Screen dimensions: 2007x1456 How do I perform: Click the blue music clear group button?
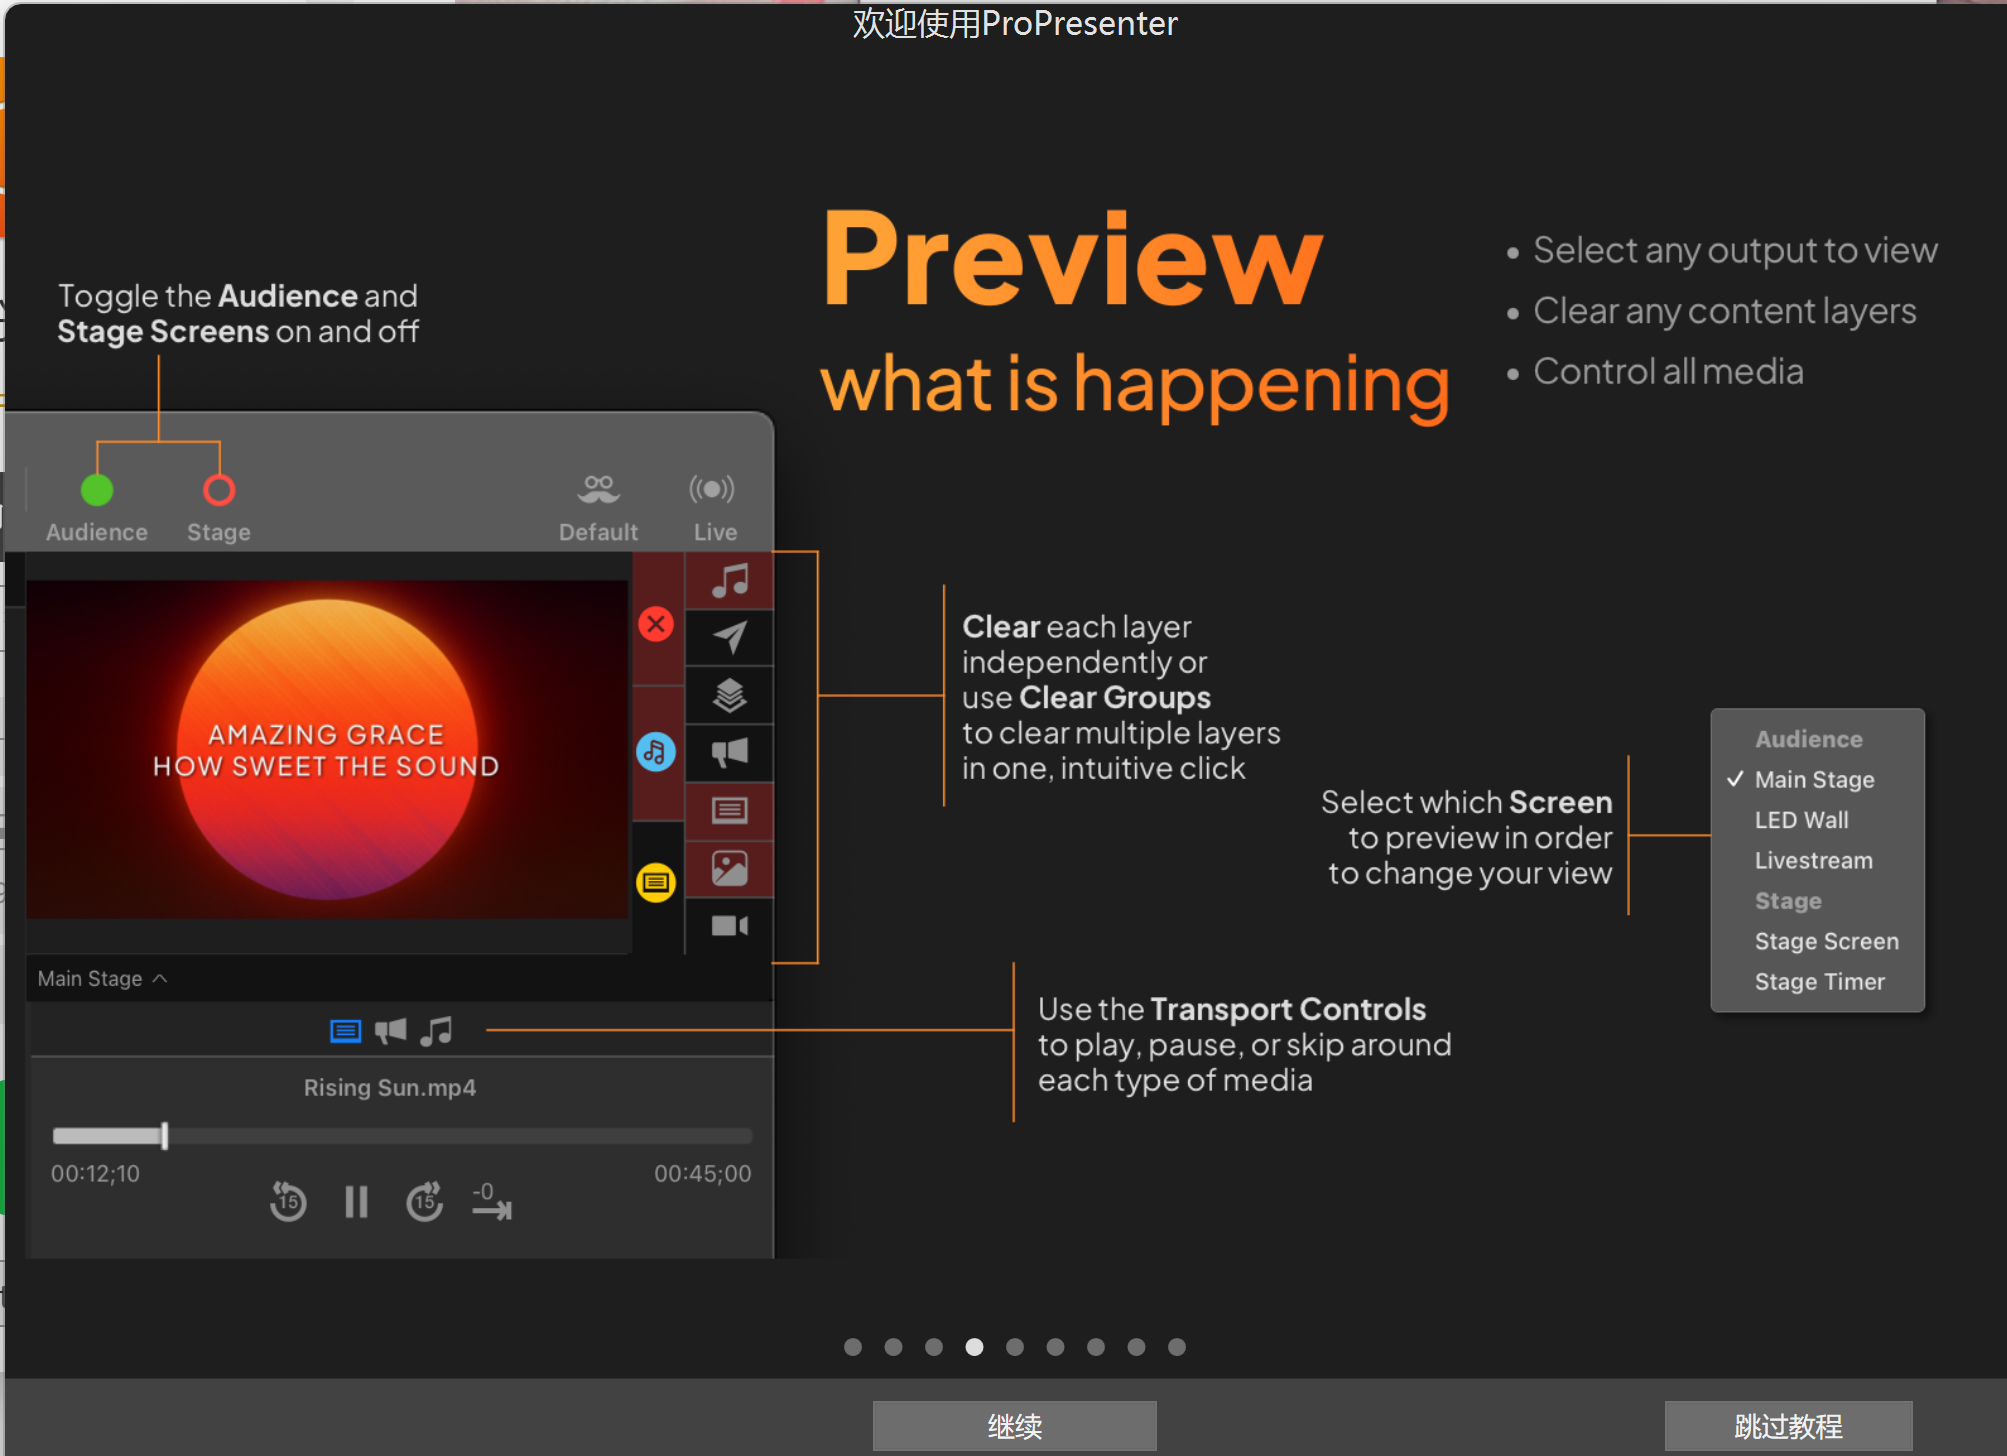tap(656, 752)
